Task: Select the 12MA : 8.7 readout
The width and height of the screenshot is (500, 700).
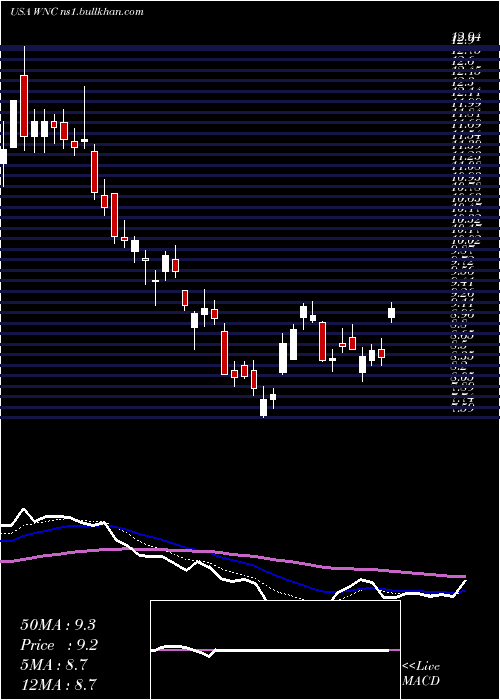Action: [x=58, y=684]
